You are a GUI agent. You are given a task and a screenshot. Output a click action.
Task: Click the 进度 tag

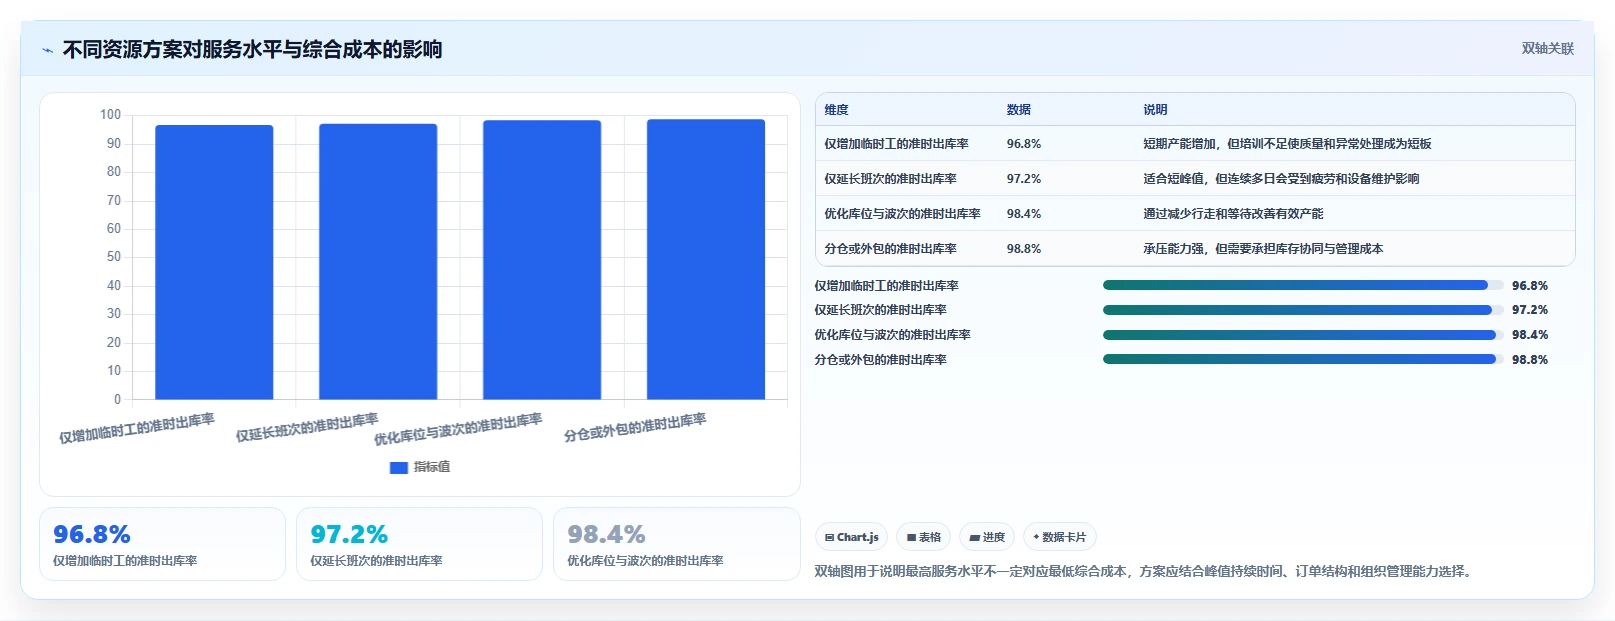tap(986, 537)
